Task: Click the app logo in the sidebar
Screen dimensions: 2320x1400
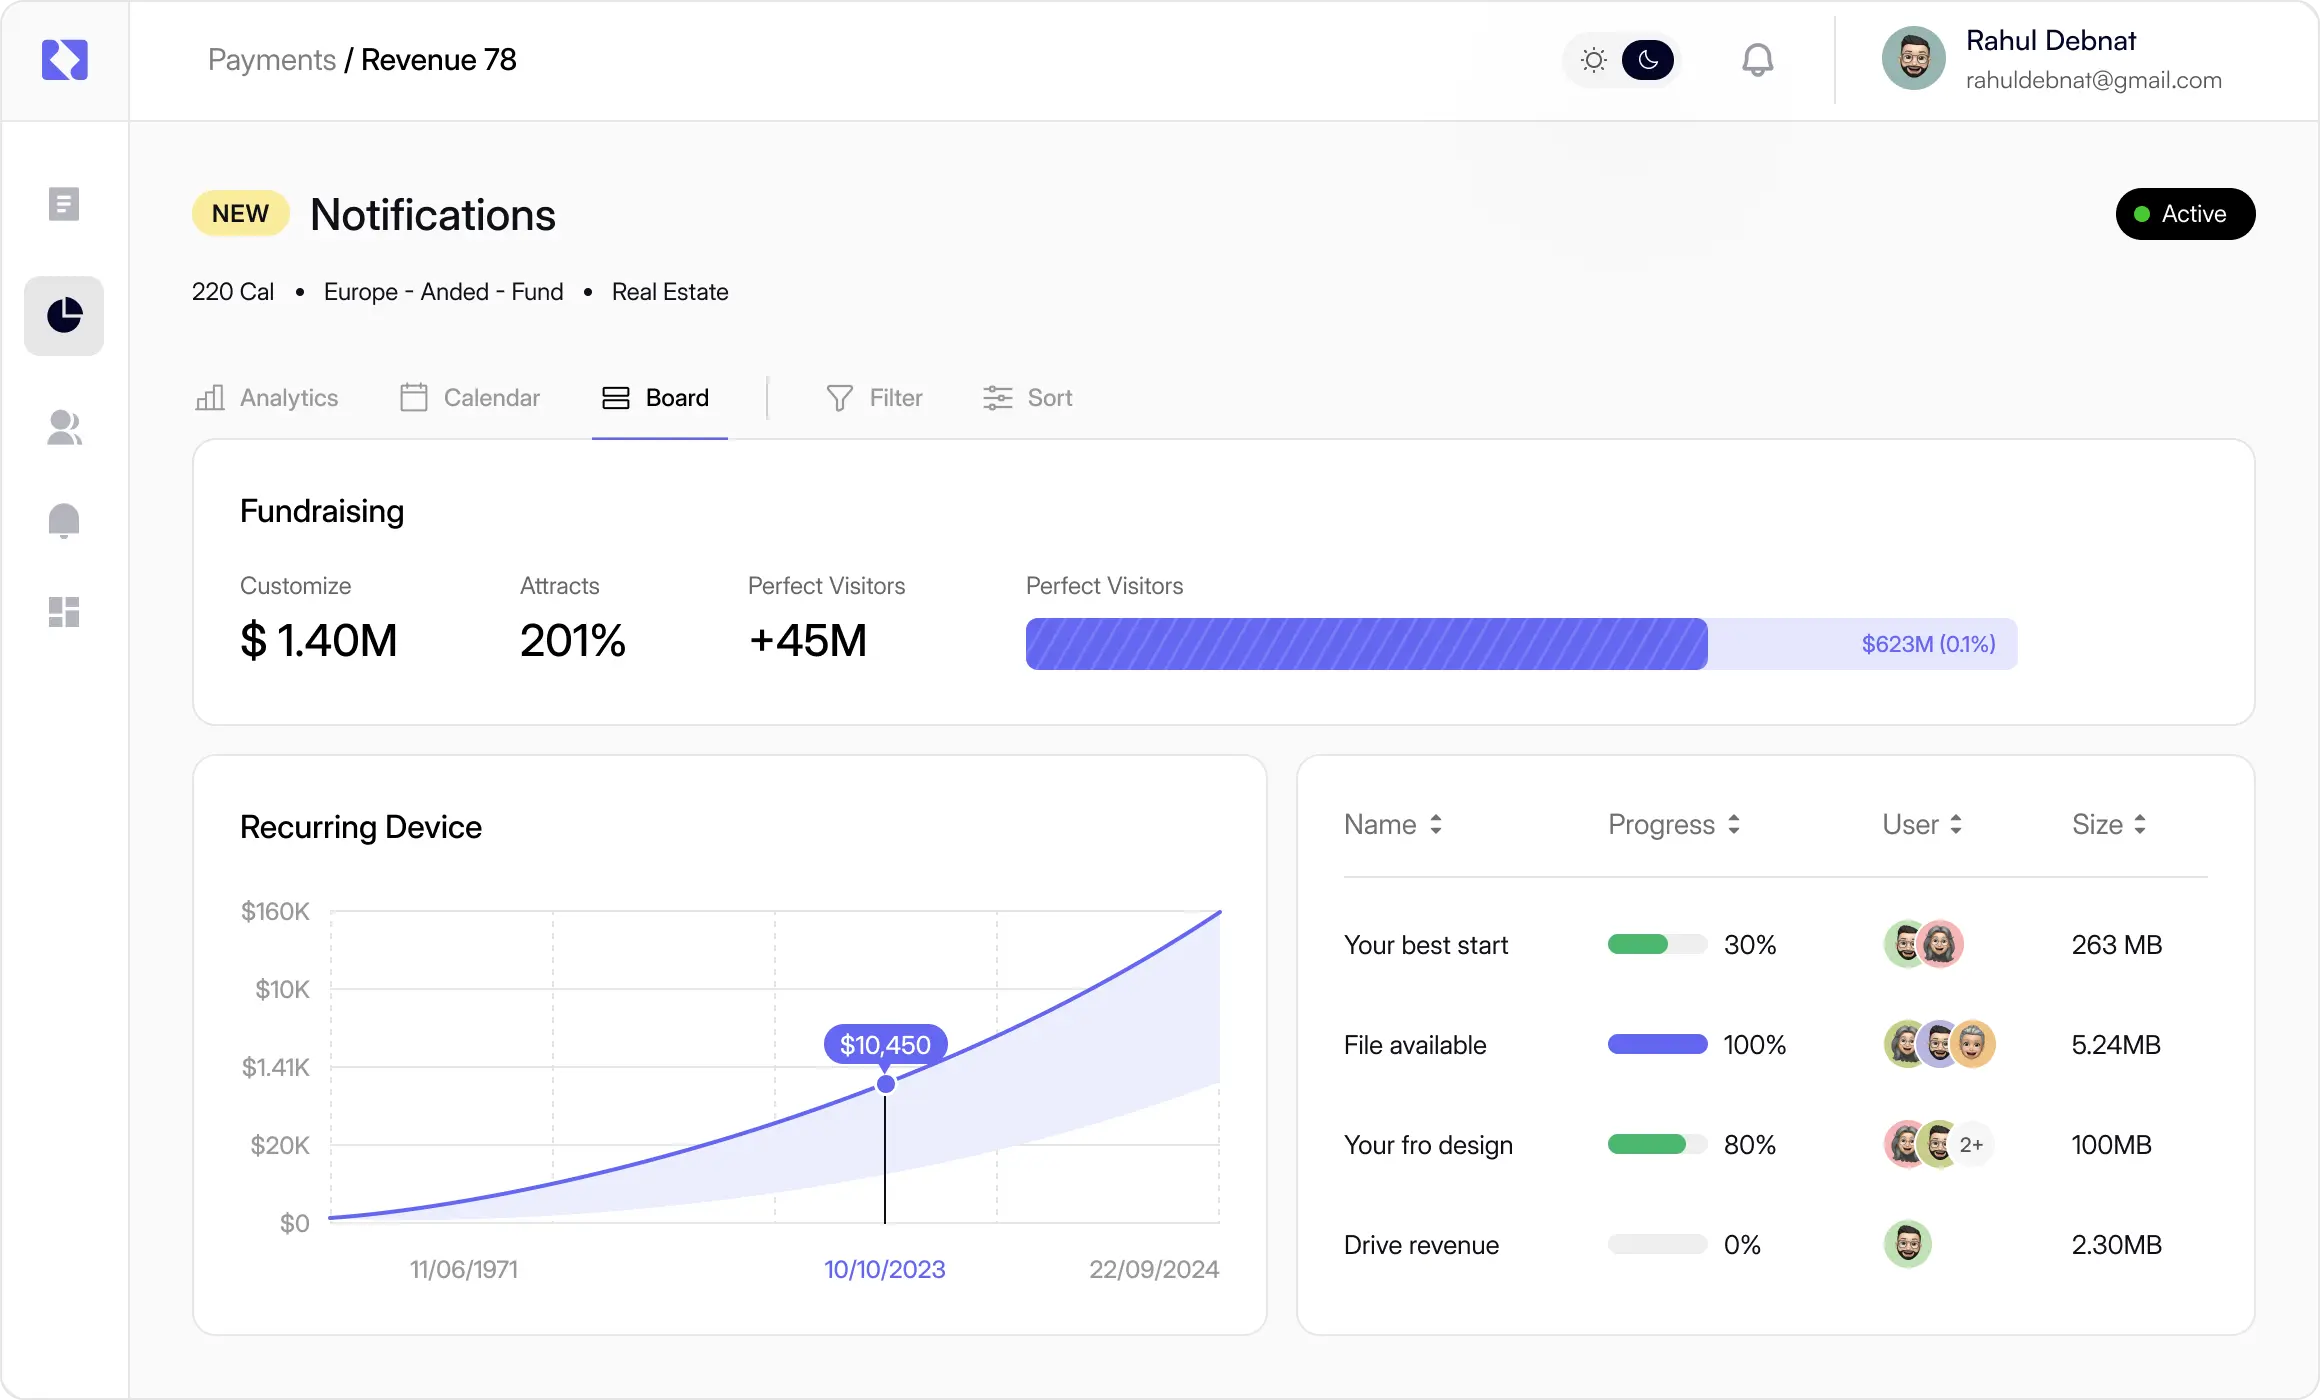Action: click(65, 60)
